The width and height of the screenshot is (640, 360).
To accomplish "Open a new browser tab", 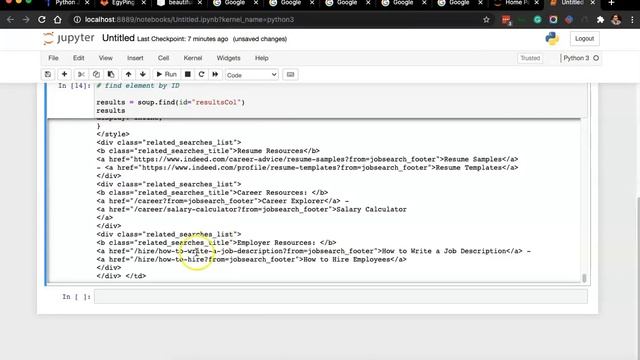I will tap(611, 3).
